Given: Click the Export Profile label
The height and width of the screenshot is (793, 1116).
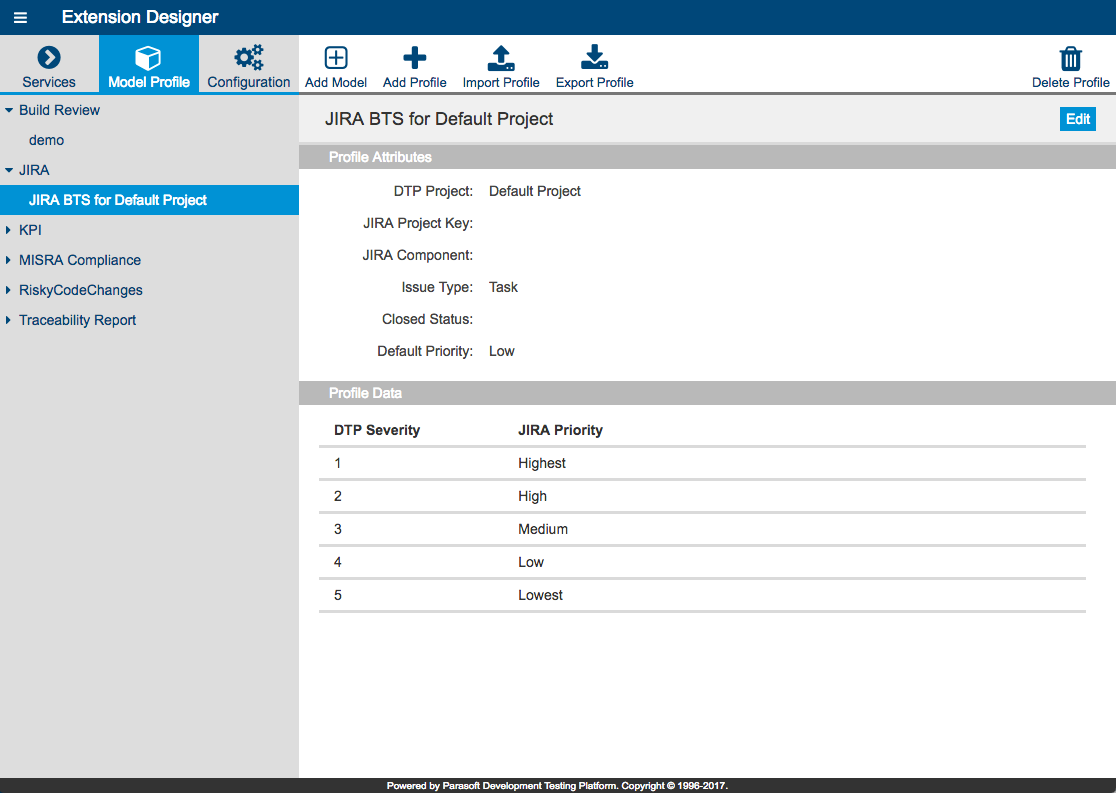Looking at the screenshot, I should pos(594,83).
